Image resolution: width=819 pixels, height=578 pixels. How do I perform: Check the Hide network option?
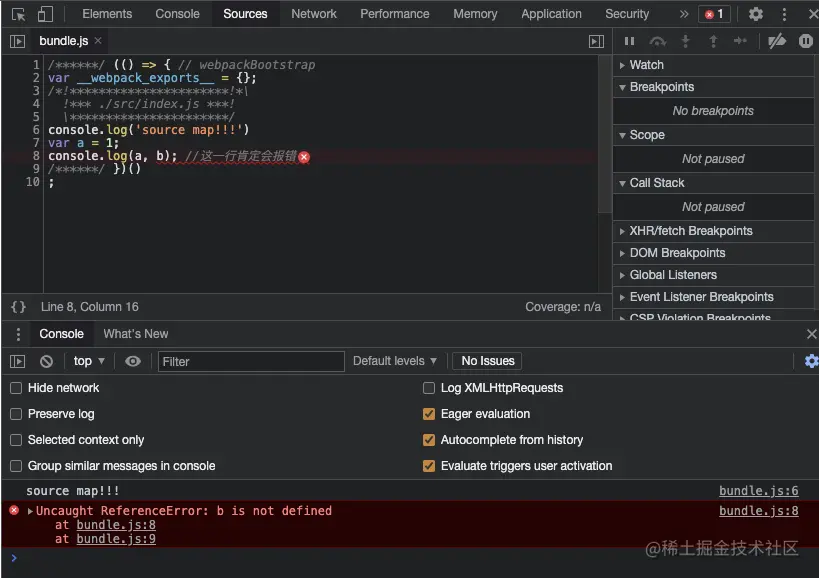pyautogui.click(x=16, y=388)
